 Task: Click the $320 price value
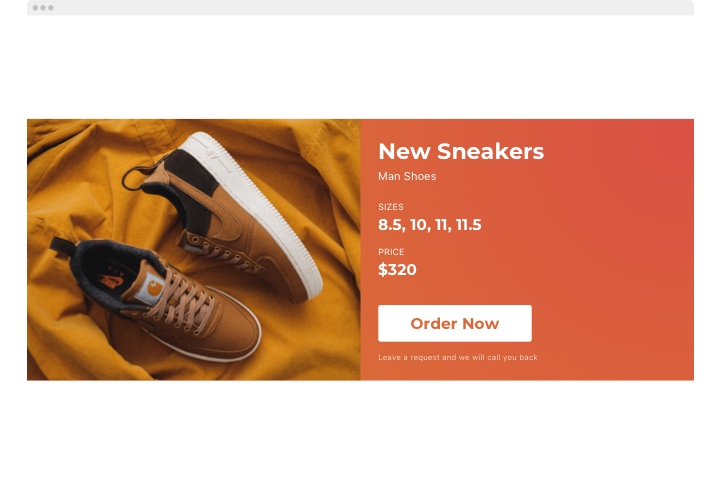pyautogui.click(x=397, y=270)
